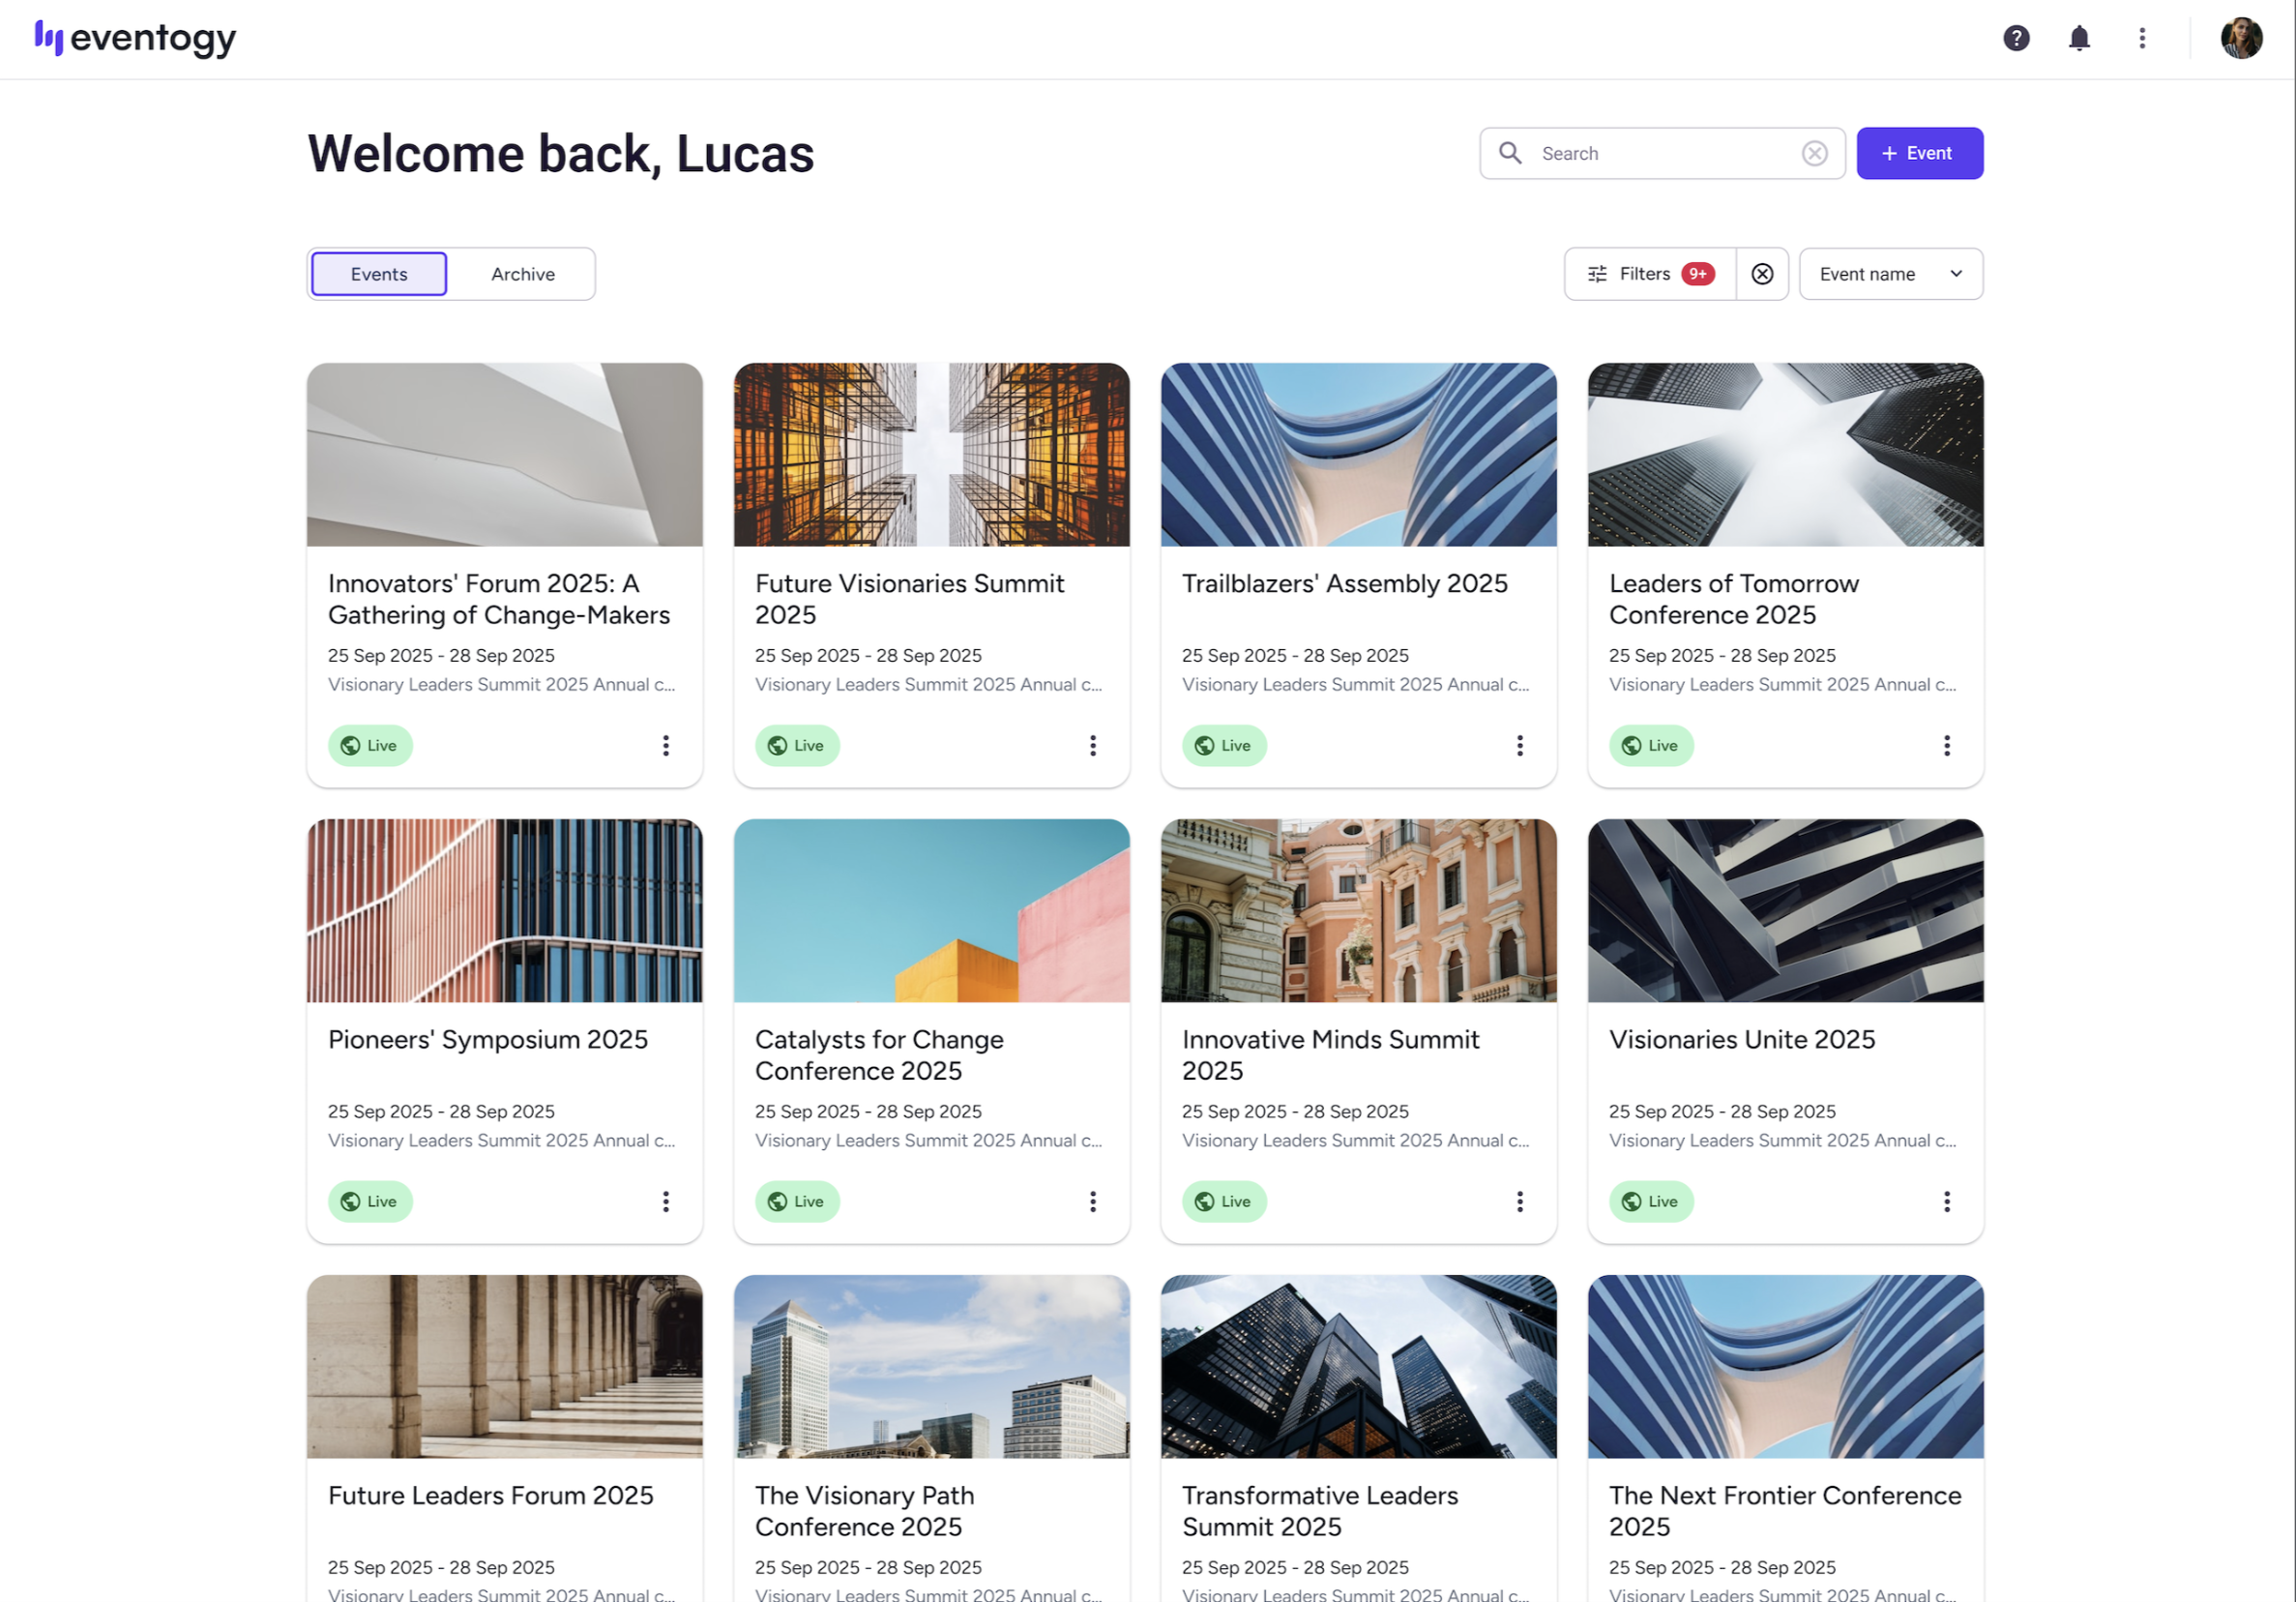Image resolution: width=2296 pixels, height=1602 pixels.
Task: Click Live badge on Trailblazers' Assembly 2025
Action: click(1224, 745)
